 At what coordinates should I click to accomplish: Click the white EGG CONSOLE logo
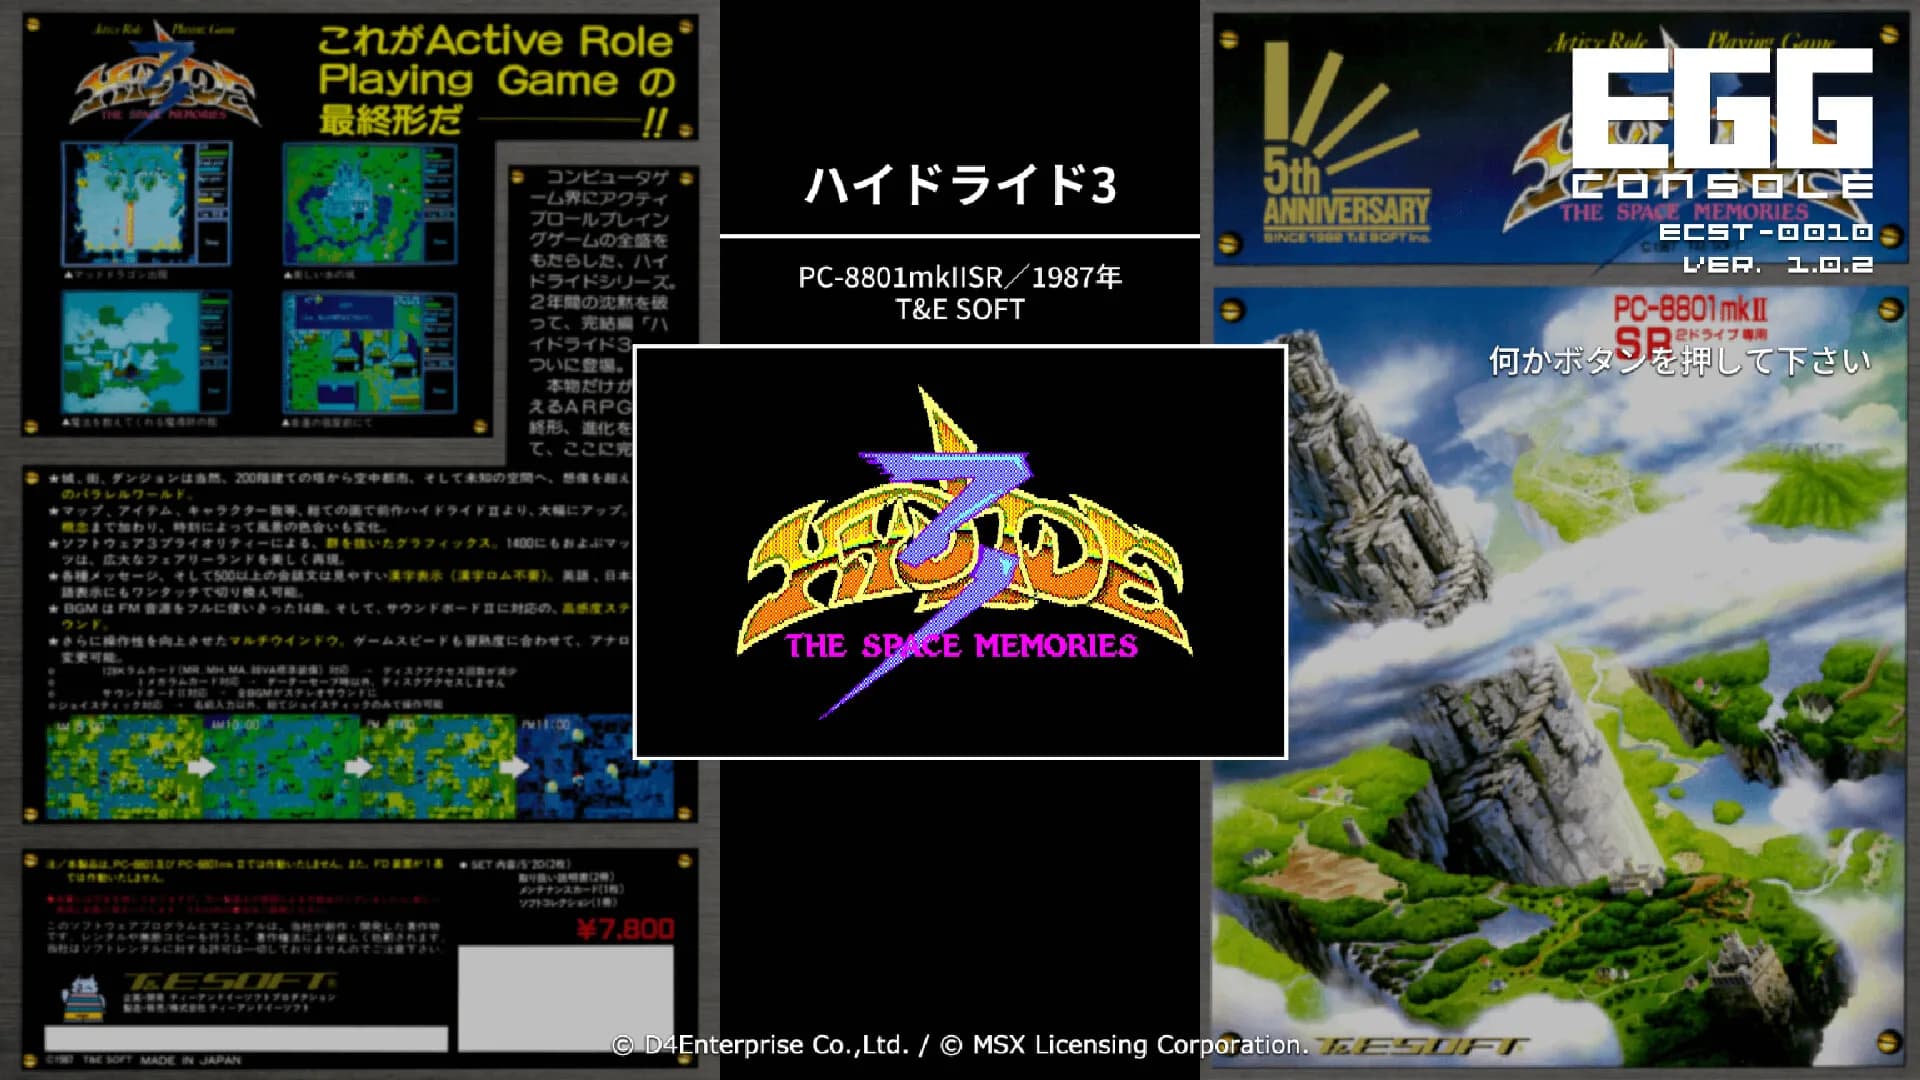tap(1722, 122)
